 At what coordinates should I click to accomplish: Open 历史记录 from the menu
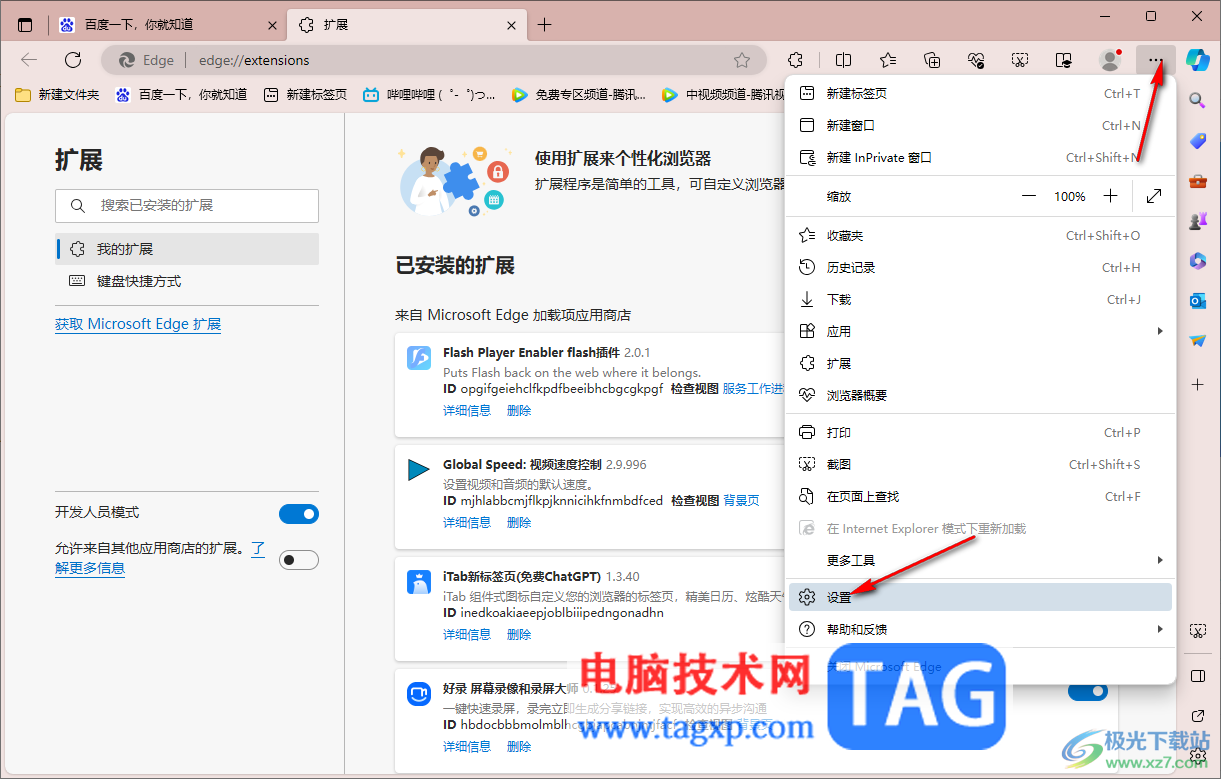tap(980, 267)
